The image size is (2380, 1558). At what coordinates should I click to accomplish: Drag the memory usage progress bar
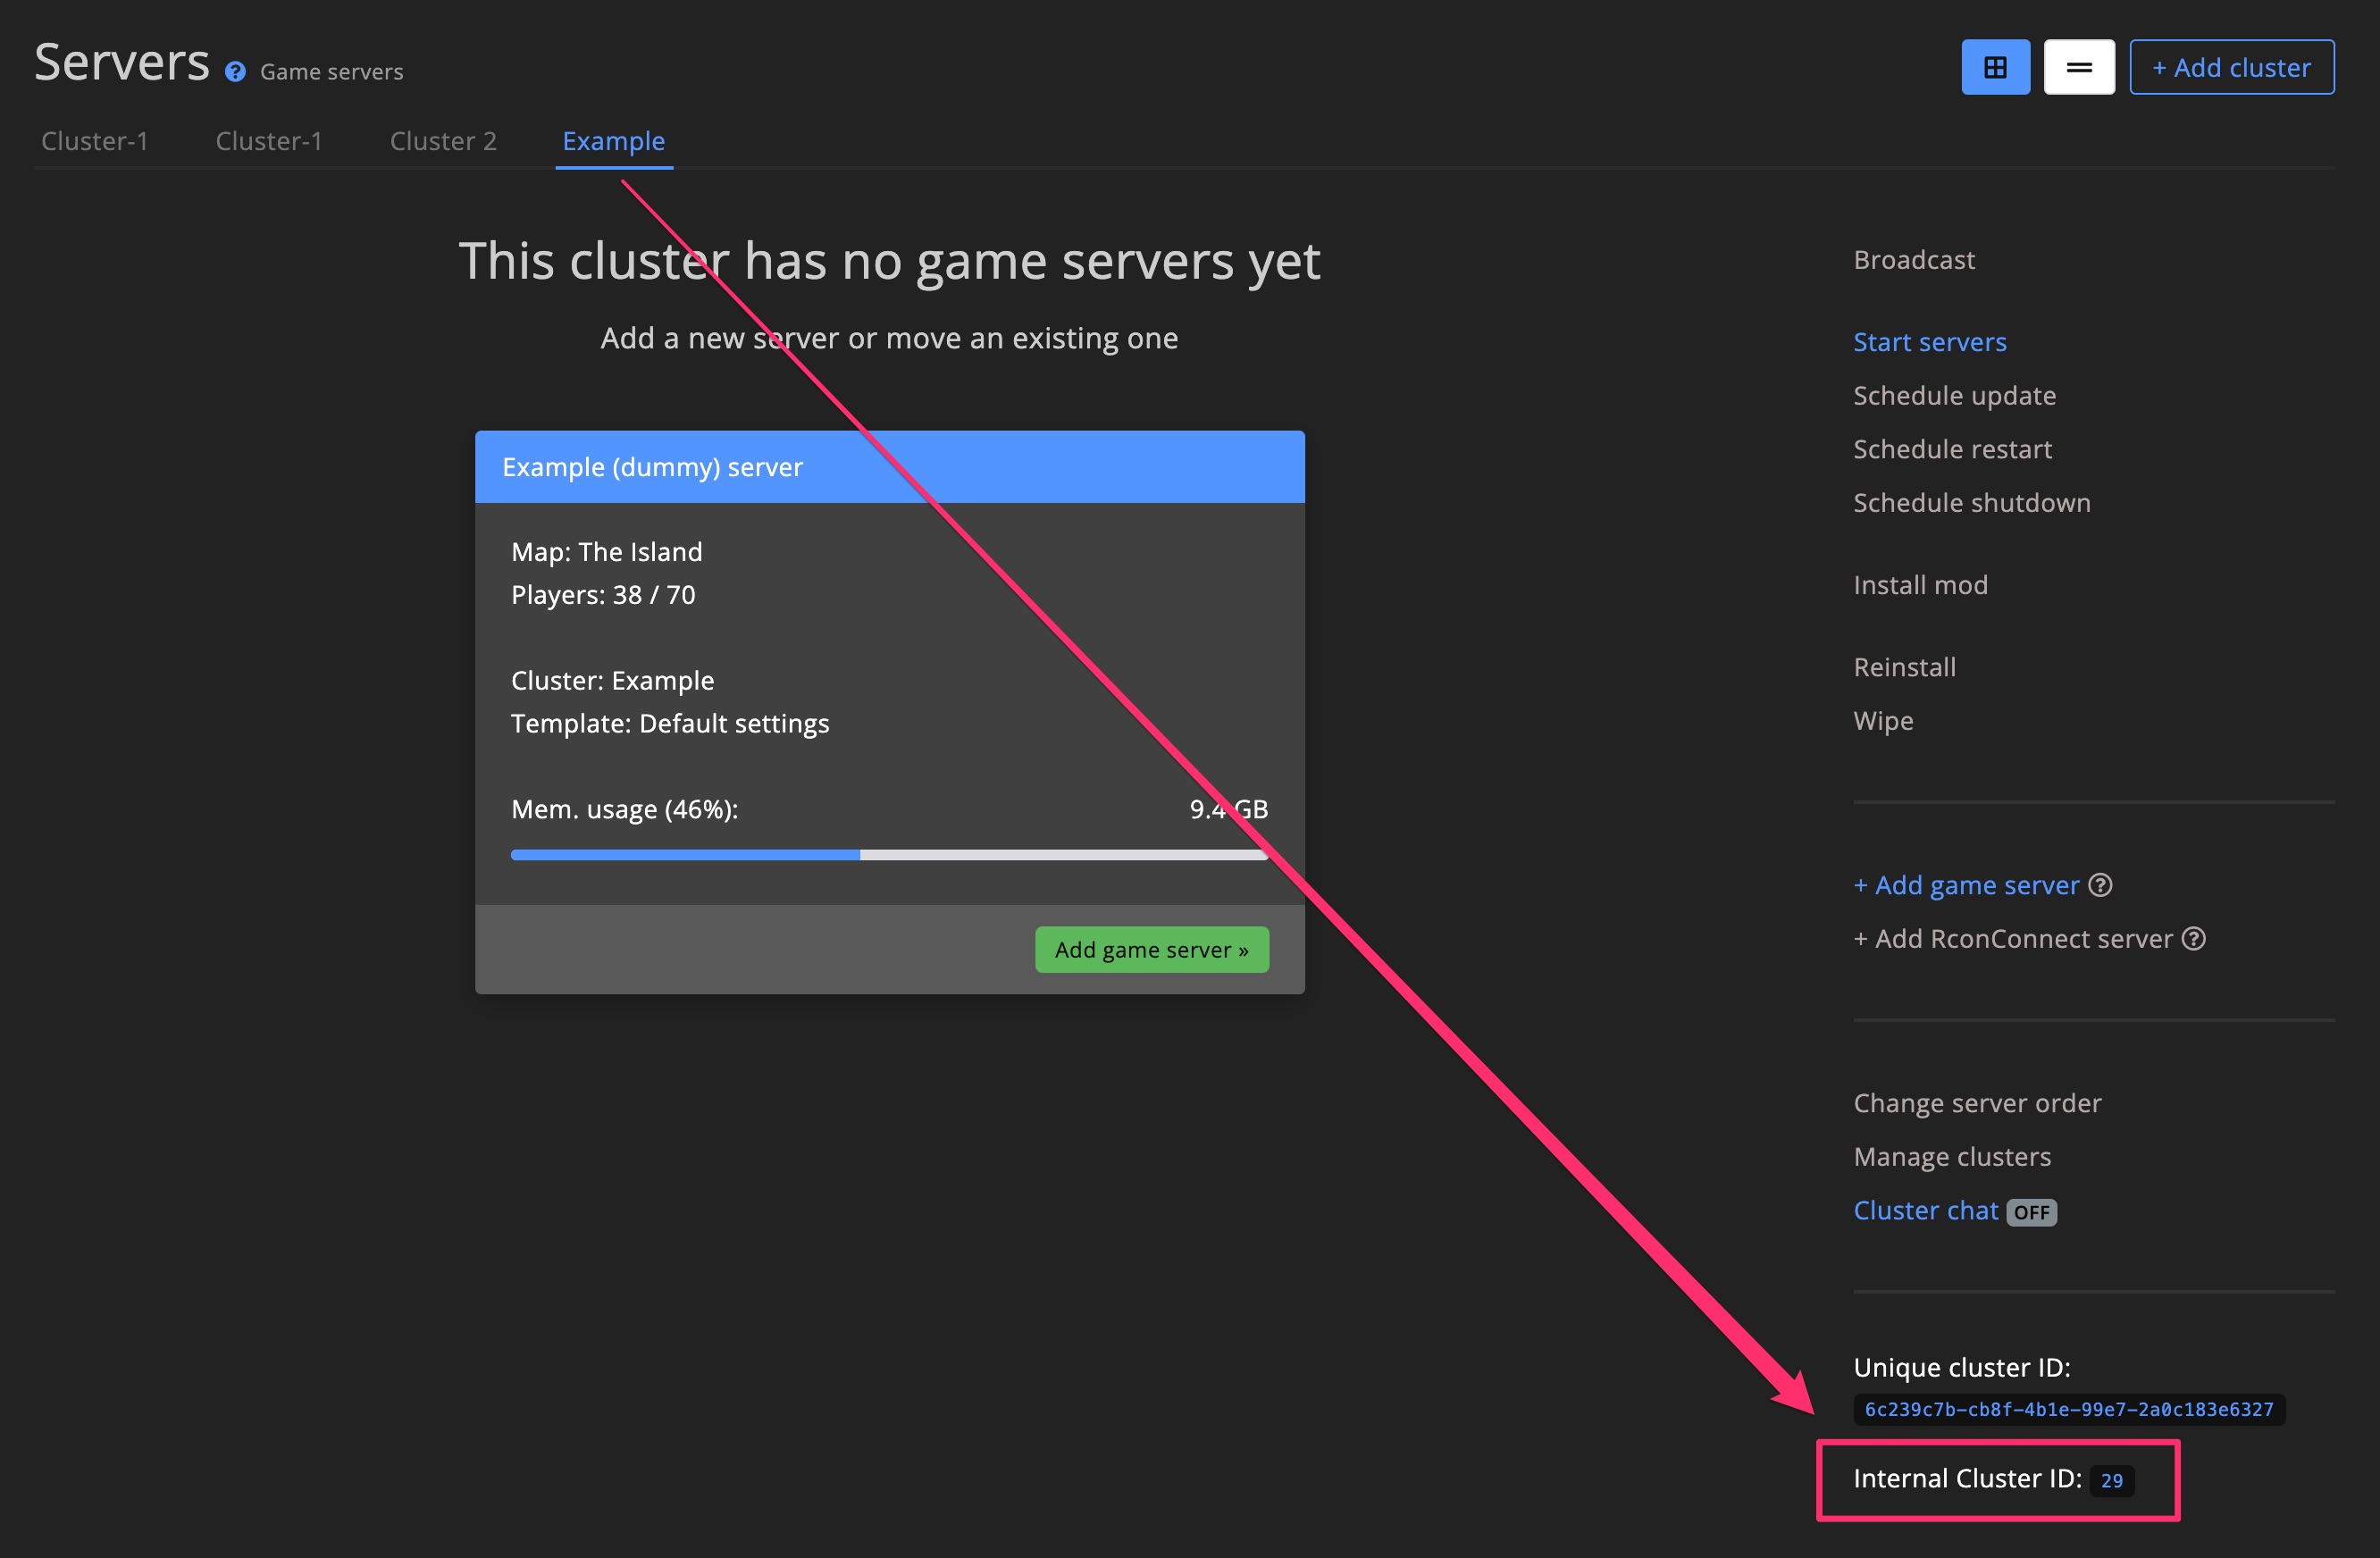888,854
